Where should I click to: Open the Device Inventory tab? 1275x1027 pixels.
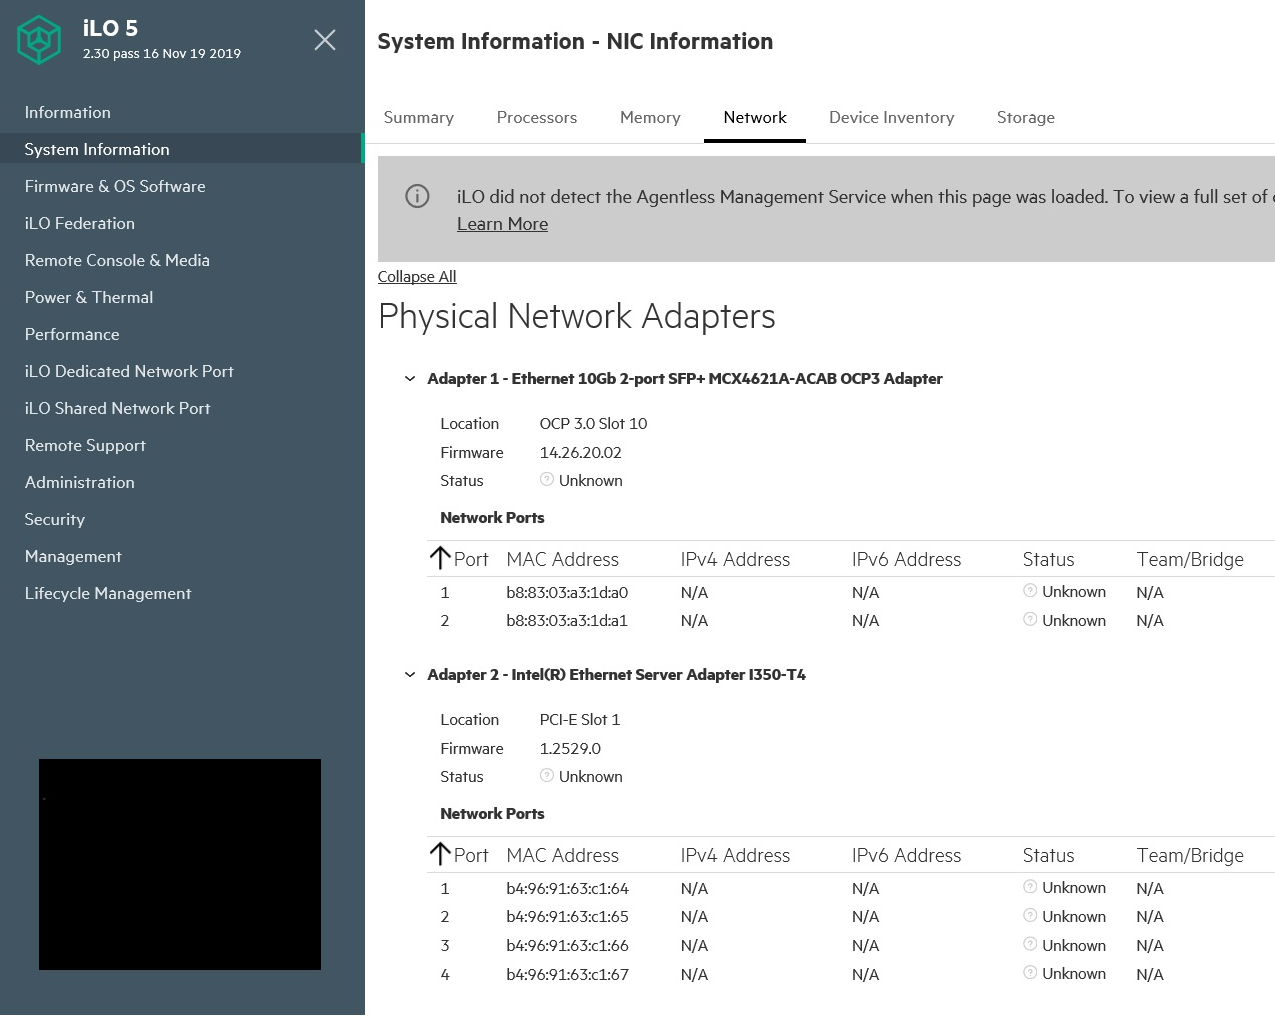point(891,117)
